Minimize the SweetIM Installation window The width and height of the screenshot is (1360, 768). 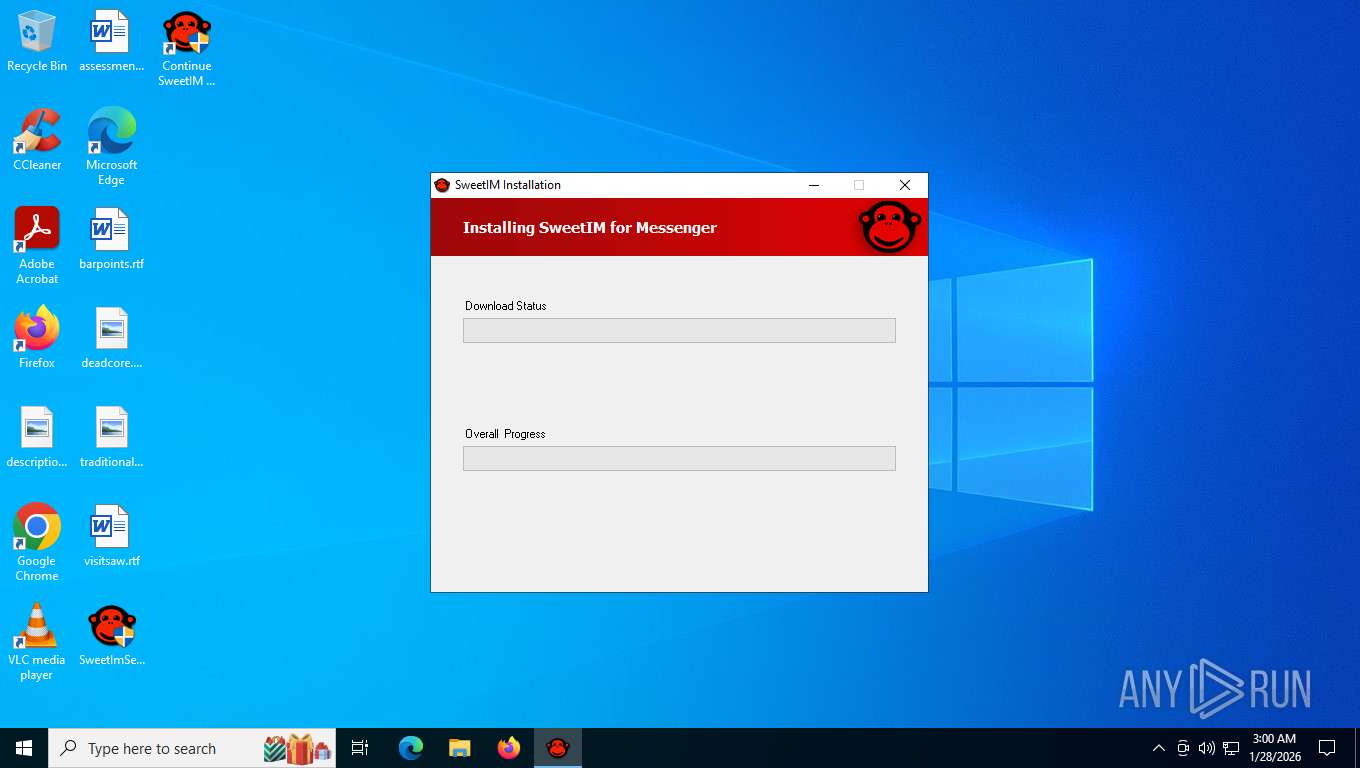(814, 185)
